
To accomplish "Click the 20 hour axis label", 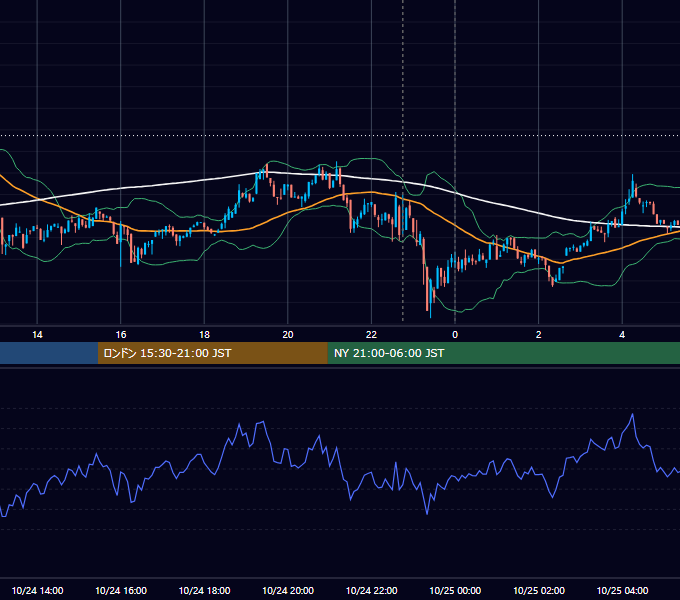I will 288,335.
